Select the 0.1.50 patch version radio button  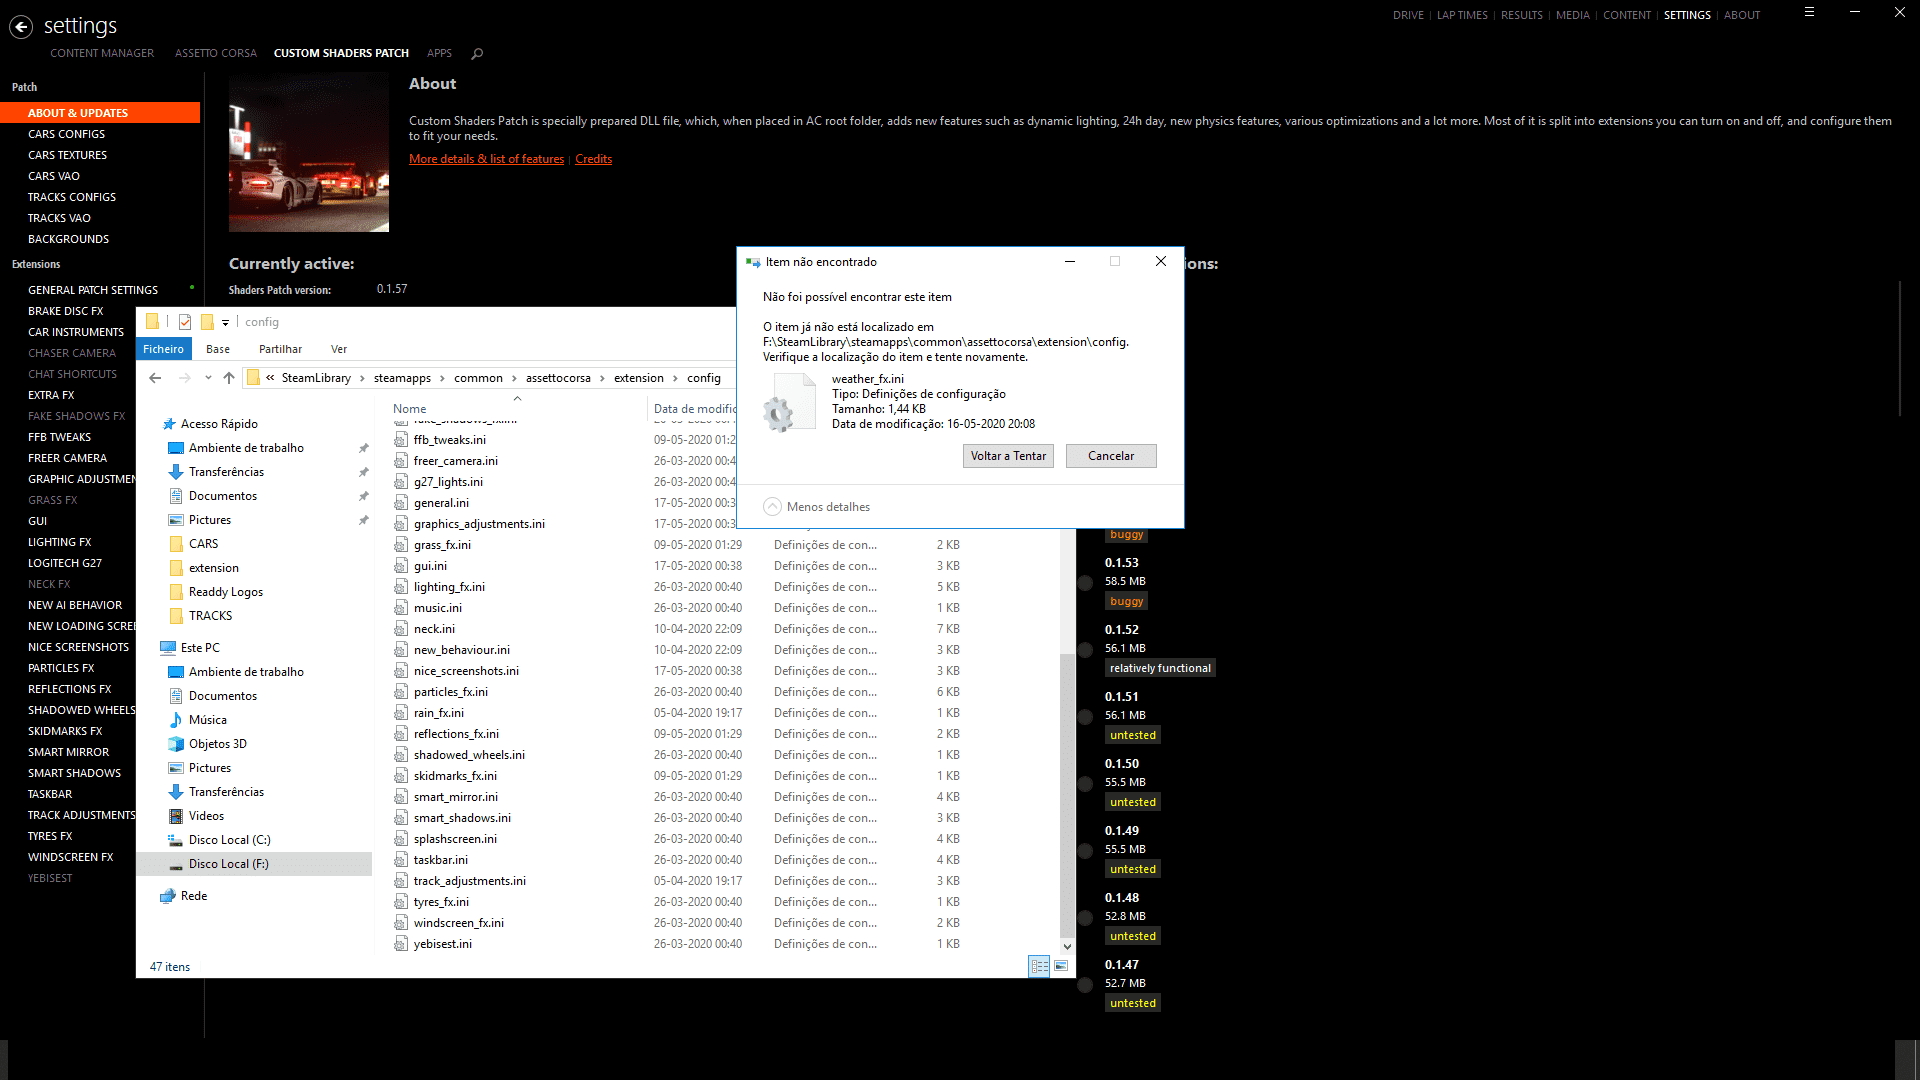coord(1085,783)
